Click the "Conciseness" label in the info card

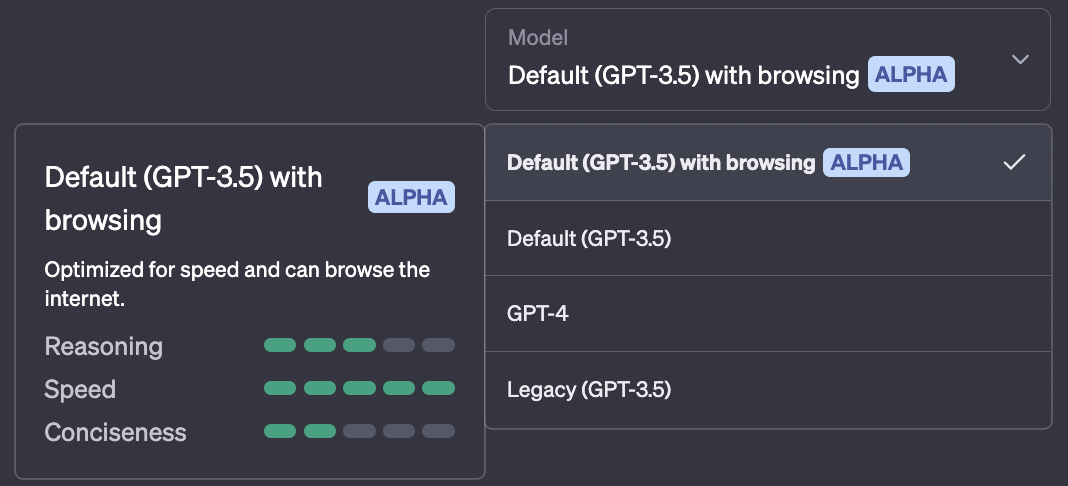click(115, 432)
